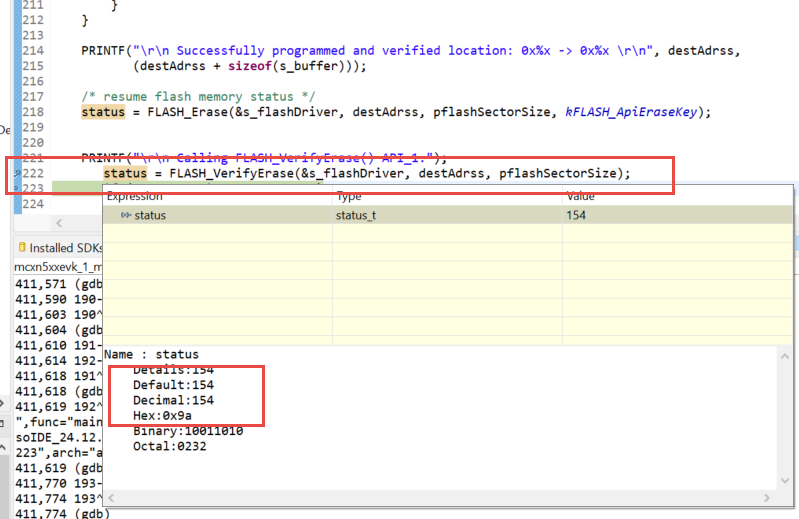
Task: Click the instruction pointer marker on line 222
Action: [x=19, y=173]
